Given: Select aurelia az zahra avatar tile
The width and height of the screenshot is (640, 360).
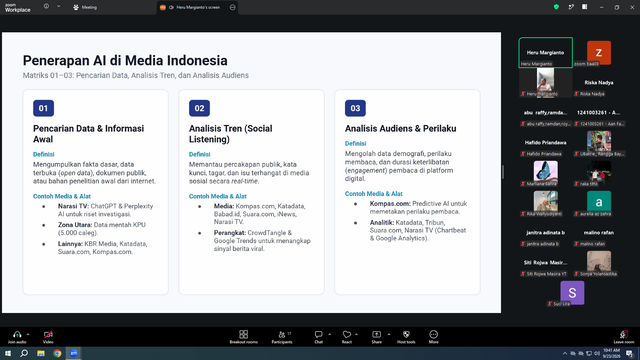Looking at the screenshot, I should tap(599, 202).
